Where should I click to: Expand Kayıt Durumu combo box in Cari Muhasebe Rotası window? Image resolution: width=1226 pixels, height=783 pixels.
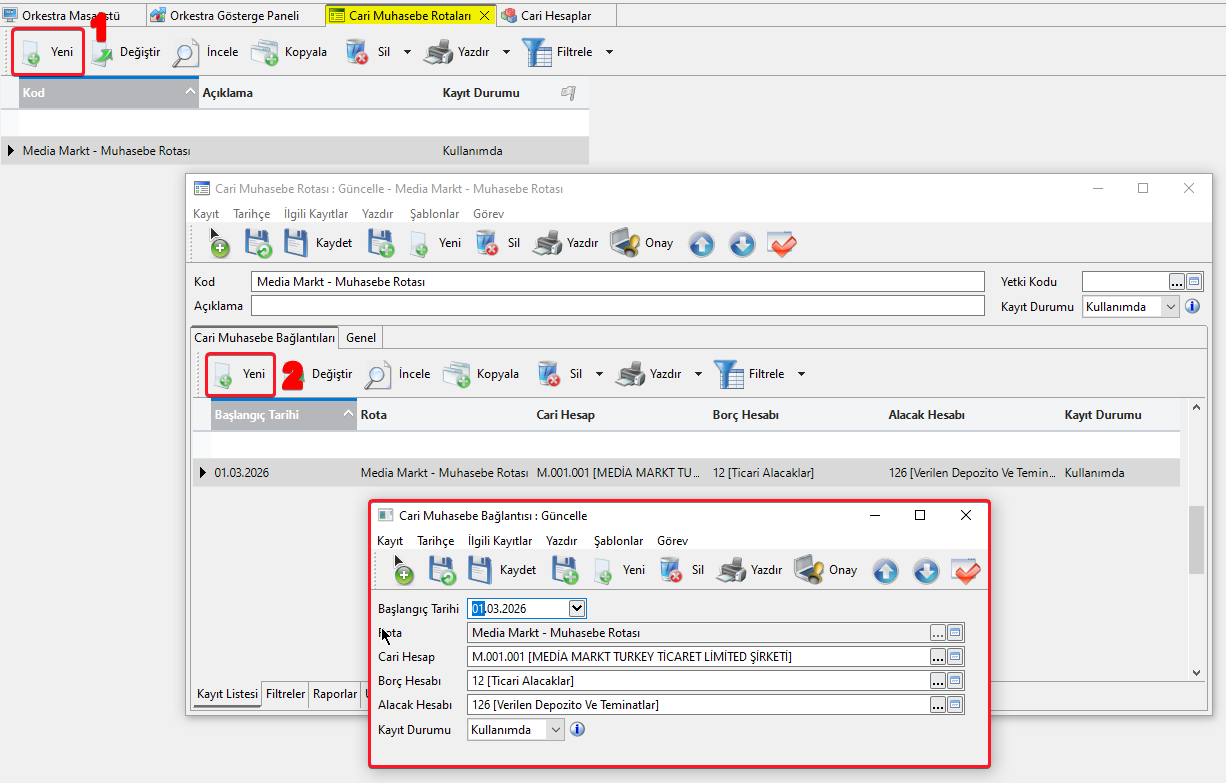(1171, 307)
